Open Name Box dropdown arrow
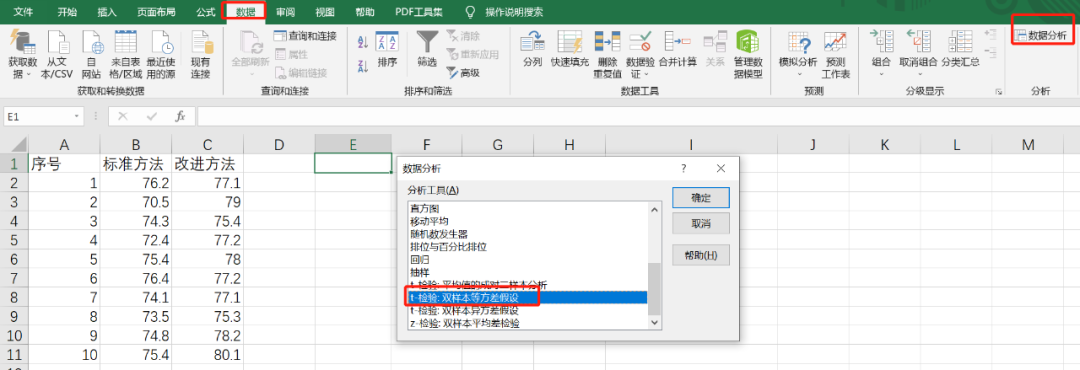The image size is (1080, 370). (75, 116)
